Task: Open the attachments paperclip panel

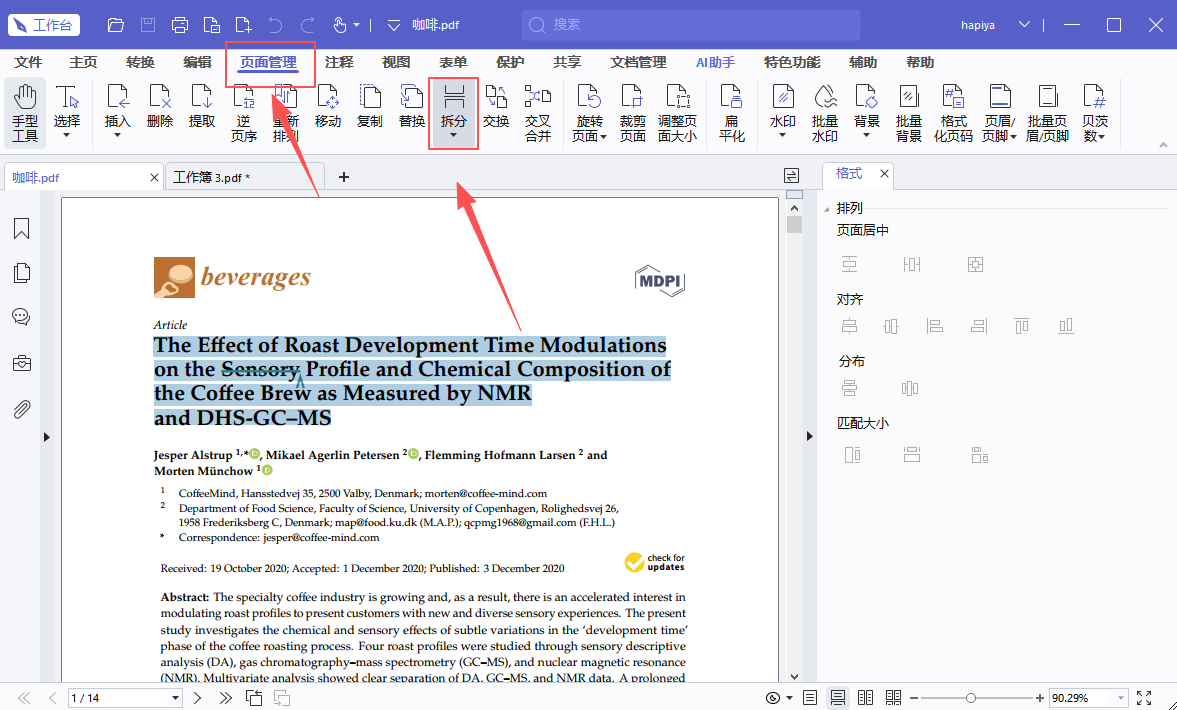Action: 22,409
